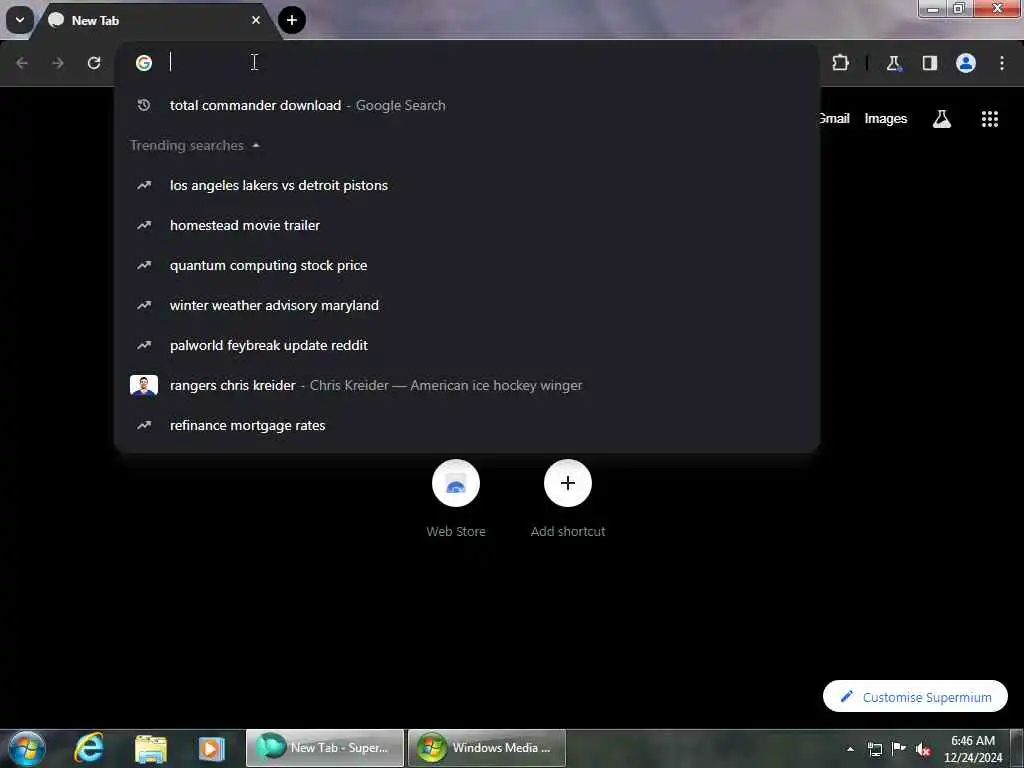The image size is (1024, 768).
Task: Toggle the side panel
Action: tap(929, 63)
